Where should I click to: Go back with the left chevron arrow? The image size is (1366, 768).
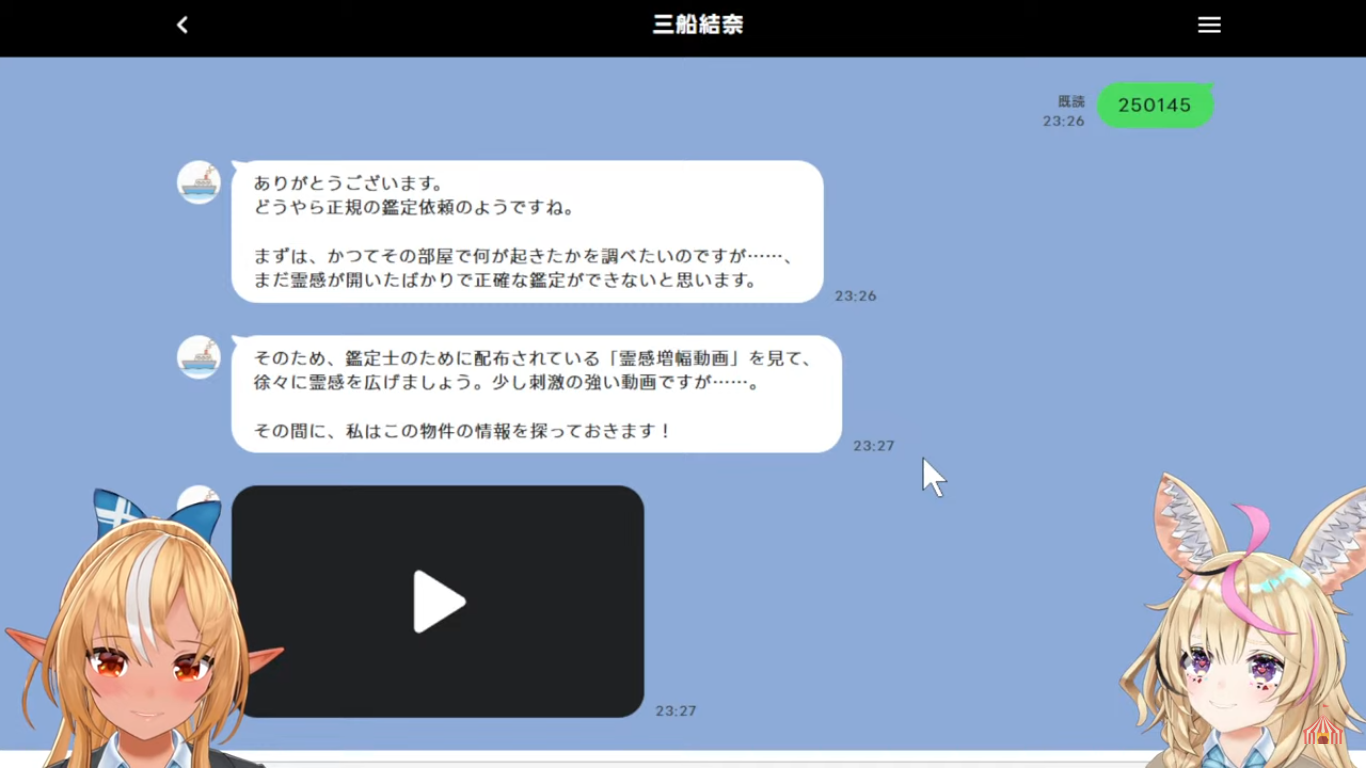click(x=182, y=25)
